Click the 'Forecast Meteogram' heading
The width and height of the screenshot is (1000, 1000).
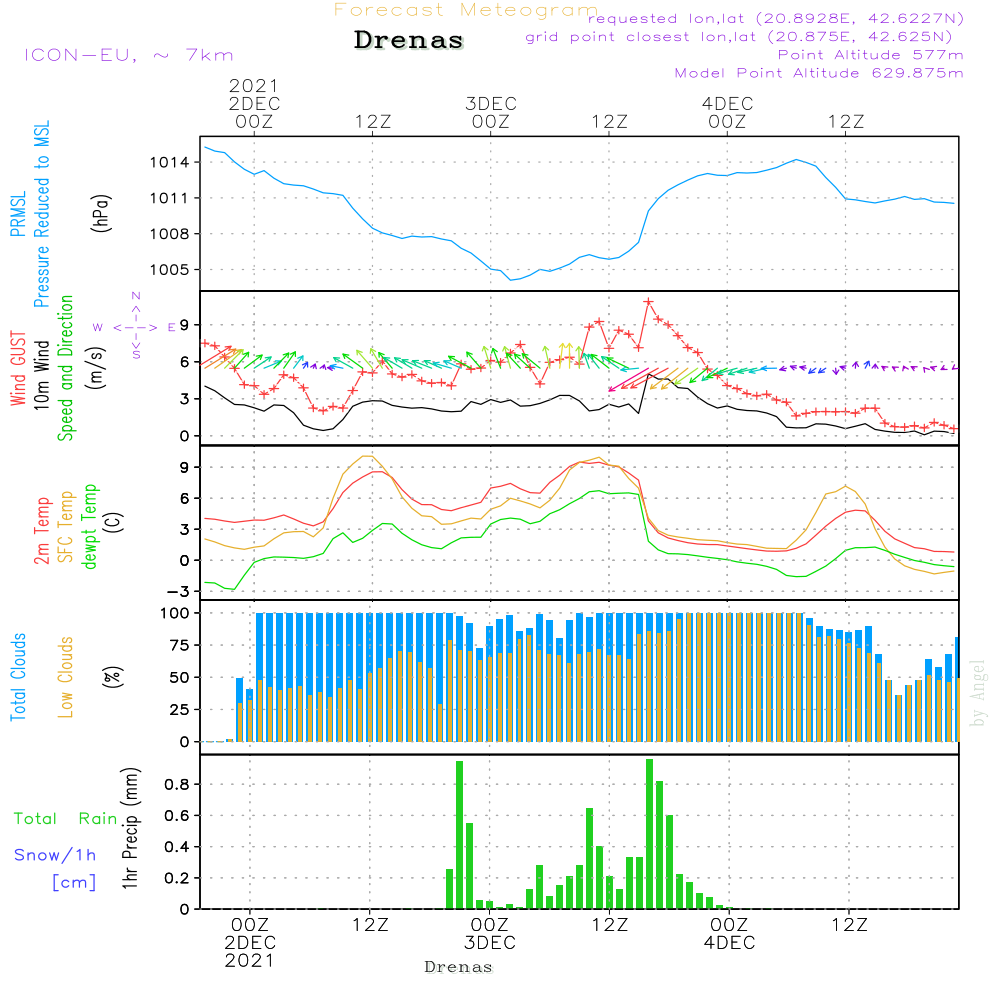(466, 10)
